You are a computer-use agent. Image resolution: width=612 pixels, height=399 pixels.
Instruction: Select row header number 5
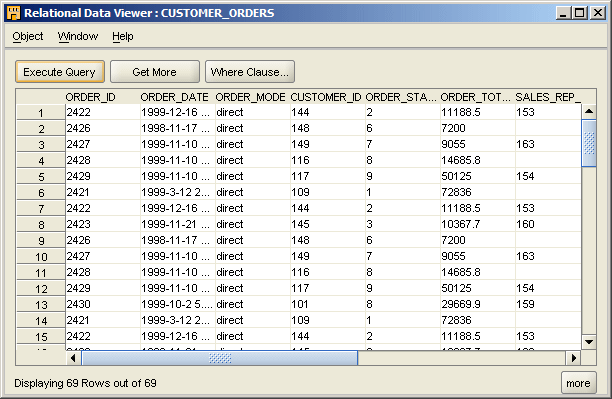(41, 176)
